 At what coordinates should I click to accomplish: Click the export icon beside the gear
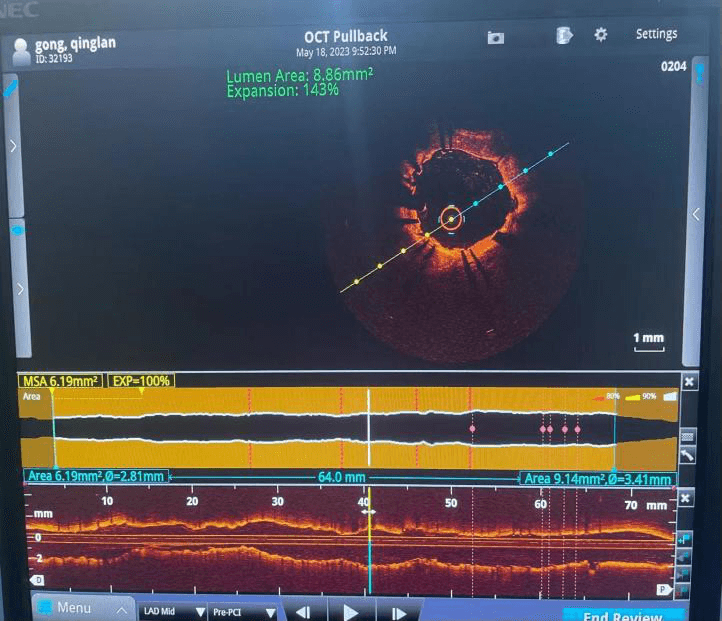tap(564, 35)
